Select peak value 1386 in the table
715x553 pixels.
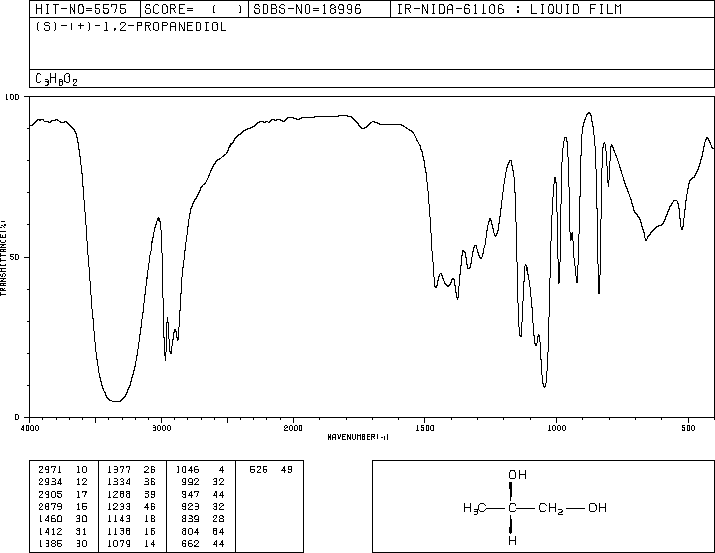(x=50, y=543)
